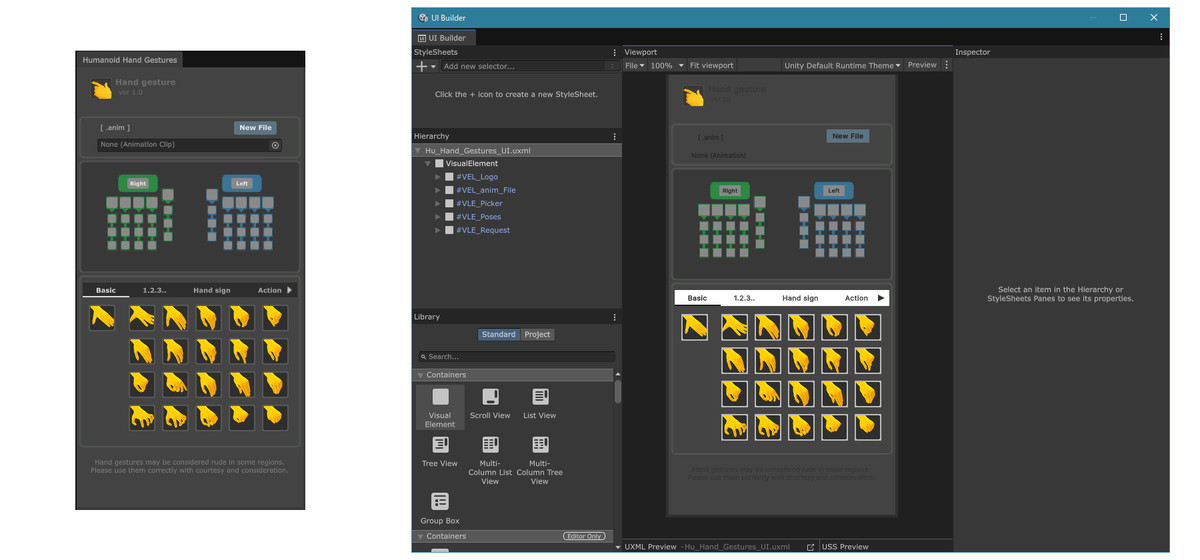The image size is (1200, 560).
Task: Select the Right hand in Hand Gestures window
Action: coord(138,183)
